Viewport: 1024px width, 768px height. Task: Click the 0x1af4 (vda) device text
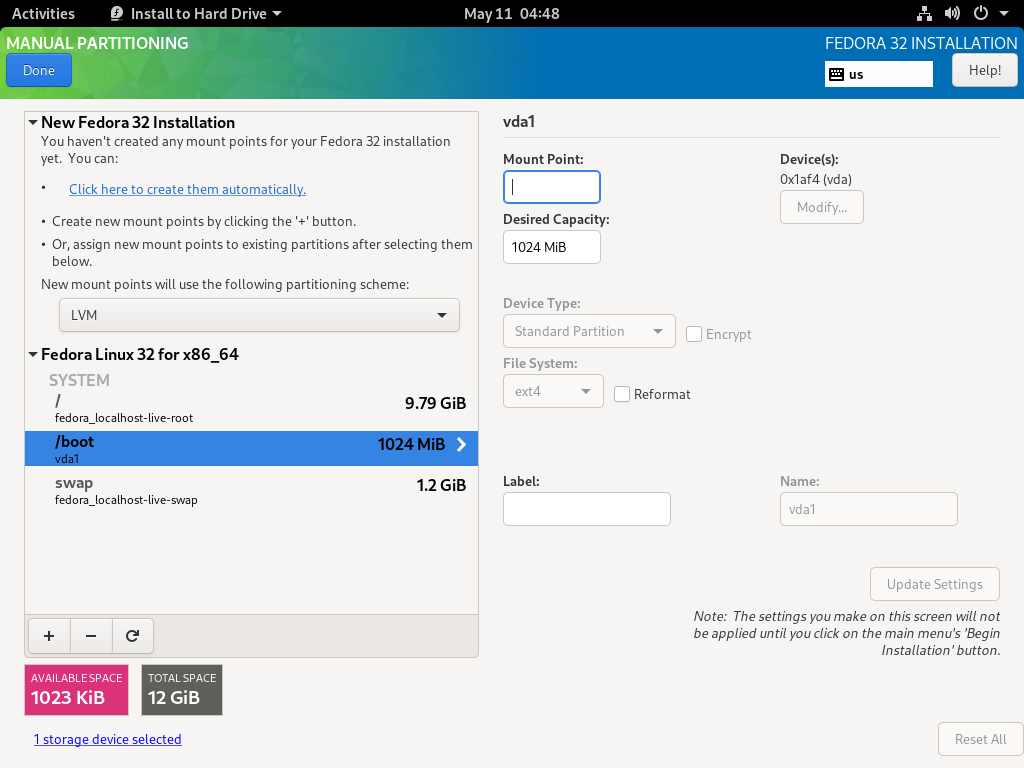coord(816,180)
